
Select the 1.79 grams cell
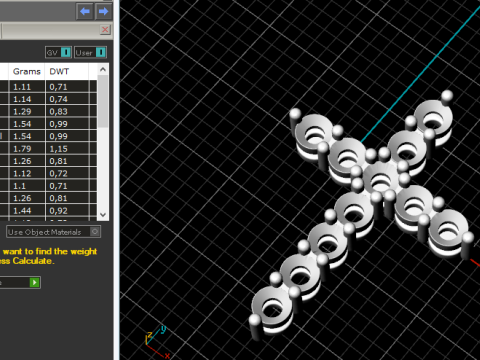tap(27, 149)
